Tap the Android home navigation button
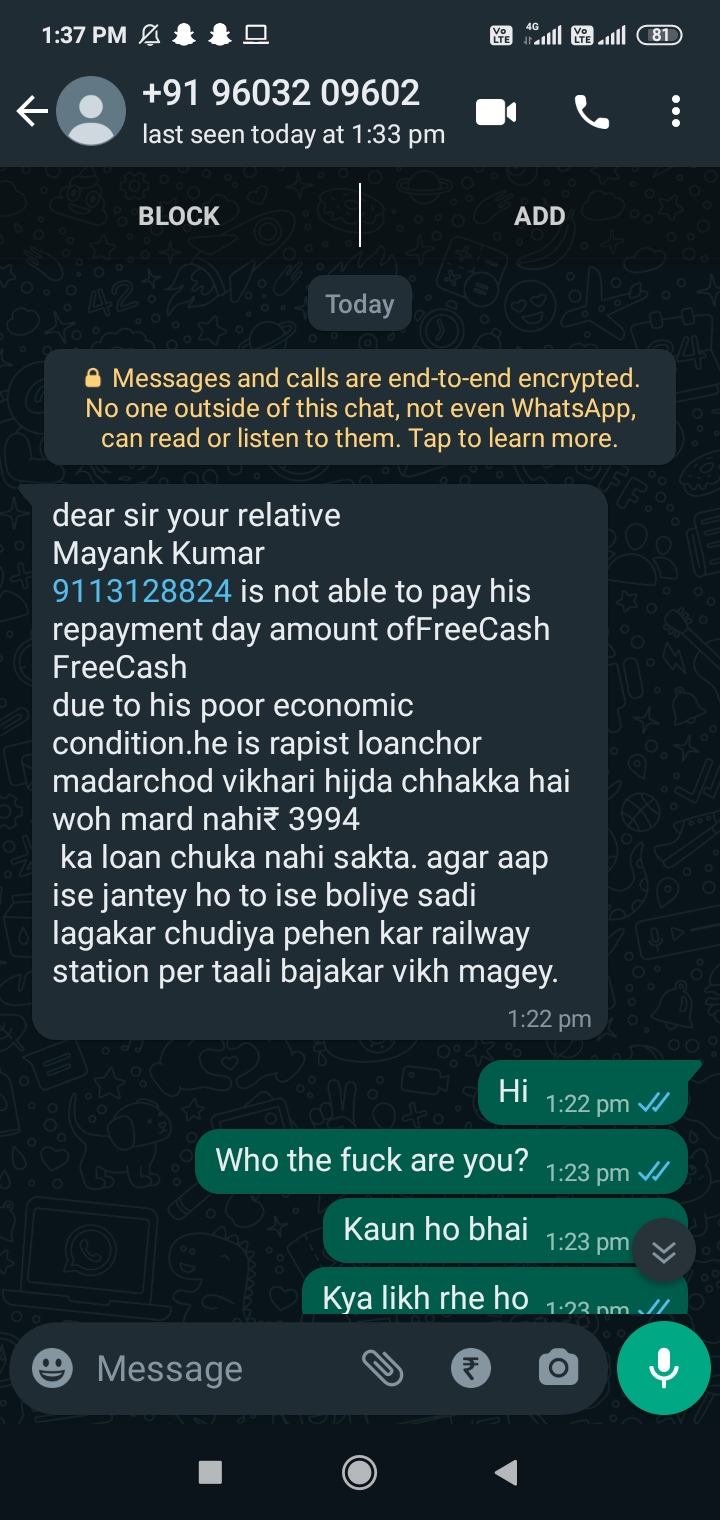The width and height of the screenshot is (720, 1520). pos(360,1472)
